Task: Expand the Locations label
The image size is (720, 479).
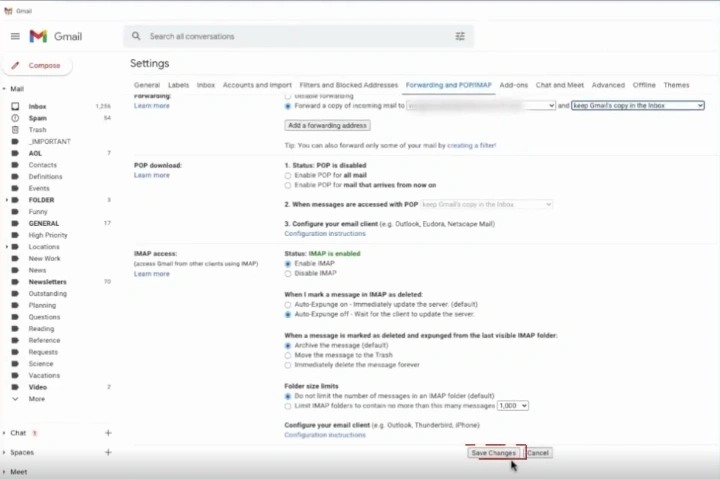Action: [x=6, y=247]
